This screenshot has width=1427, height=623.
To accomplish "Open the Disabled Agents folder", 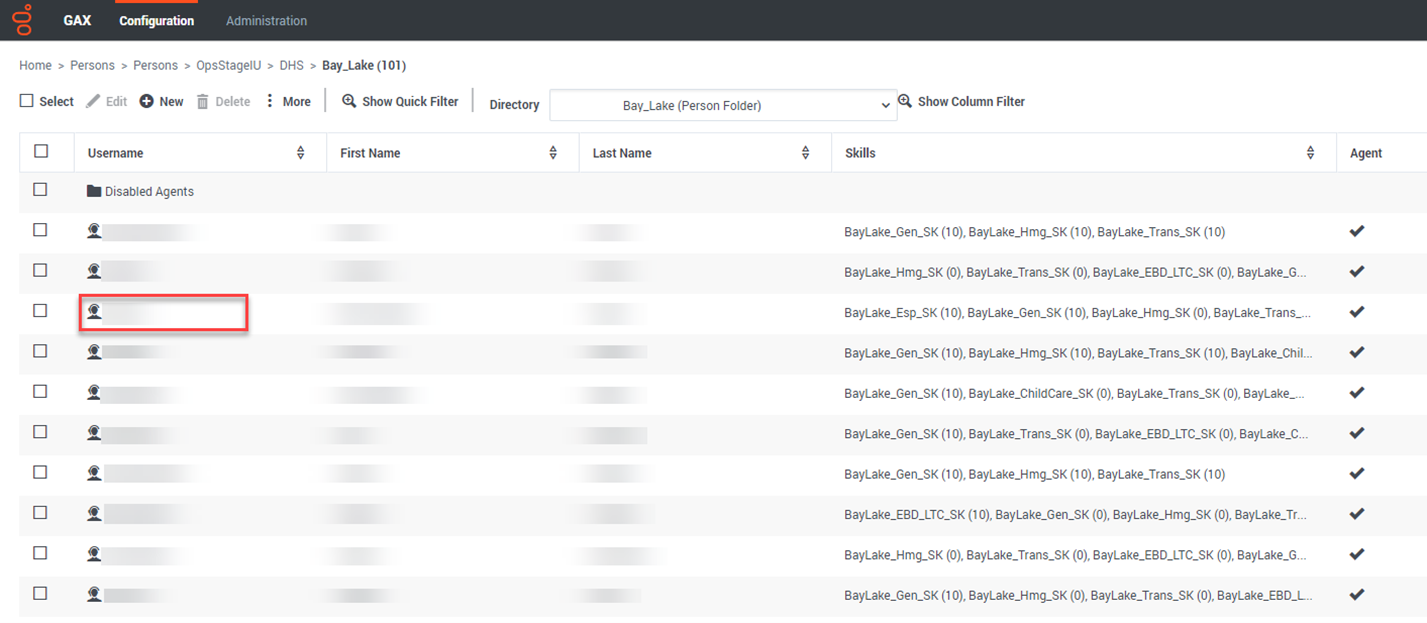I will coord(148,192).
